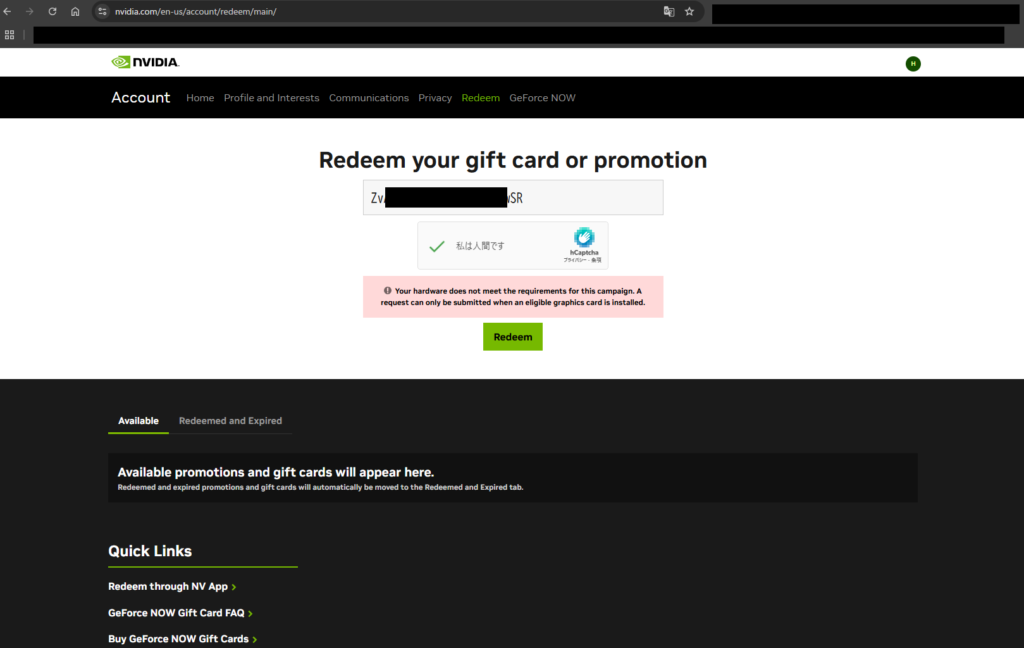Viewport: 1024px width, 648px height.
Task: Toggle the hCaptcha human verification checkbox
Action: [x=437, y=246]
